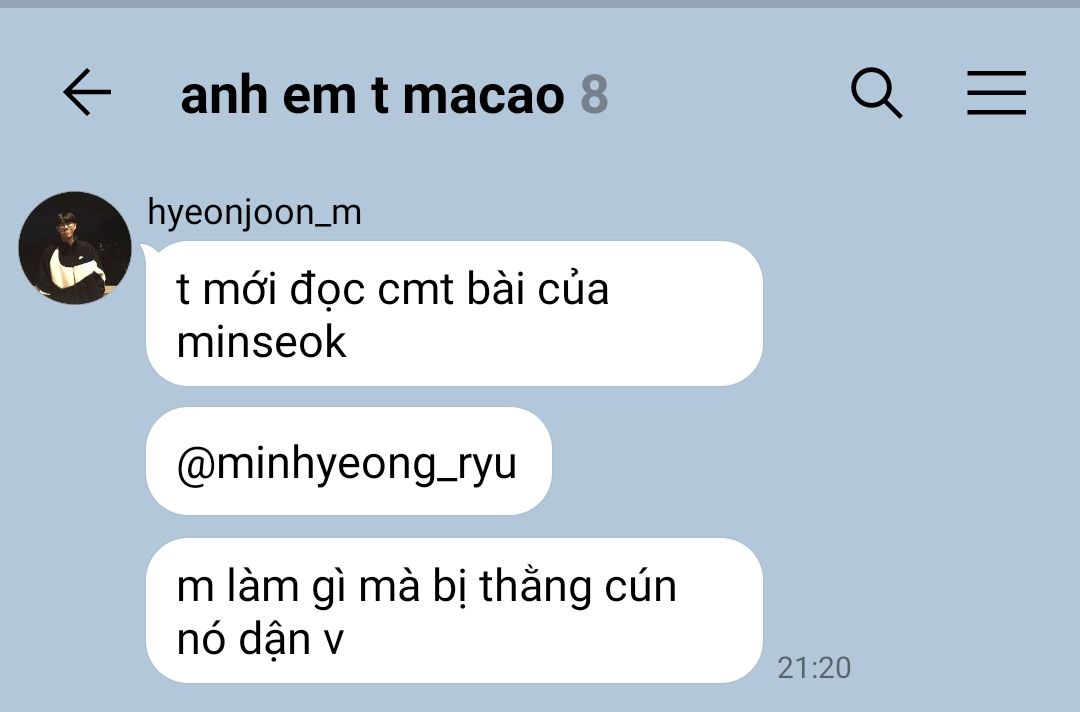This screenshot has height=712, width=1080.
Task: Tap the 21:20 timestamp
Action: [814, 668]
